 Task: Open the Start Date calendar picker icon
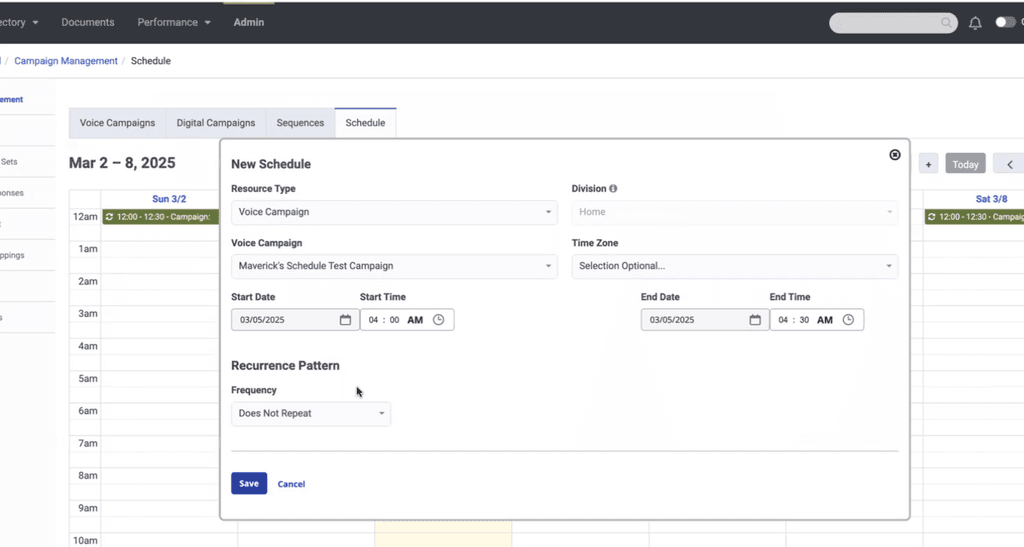(x=345, y=320)
